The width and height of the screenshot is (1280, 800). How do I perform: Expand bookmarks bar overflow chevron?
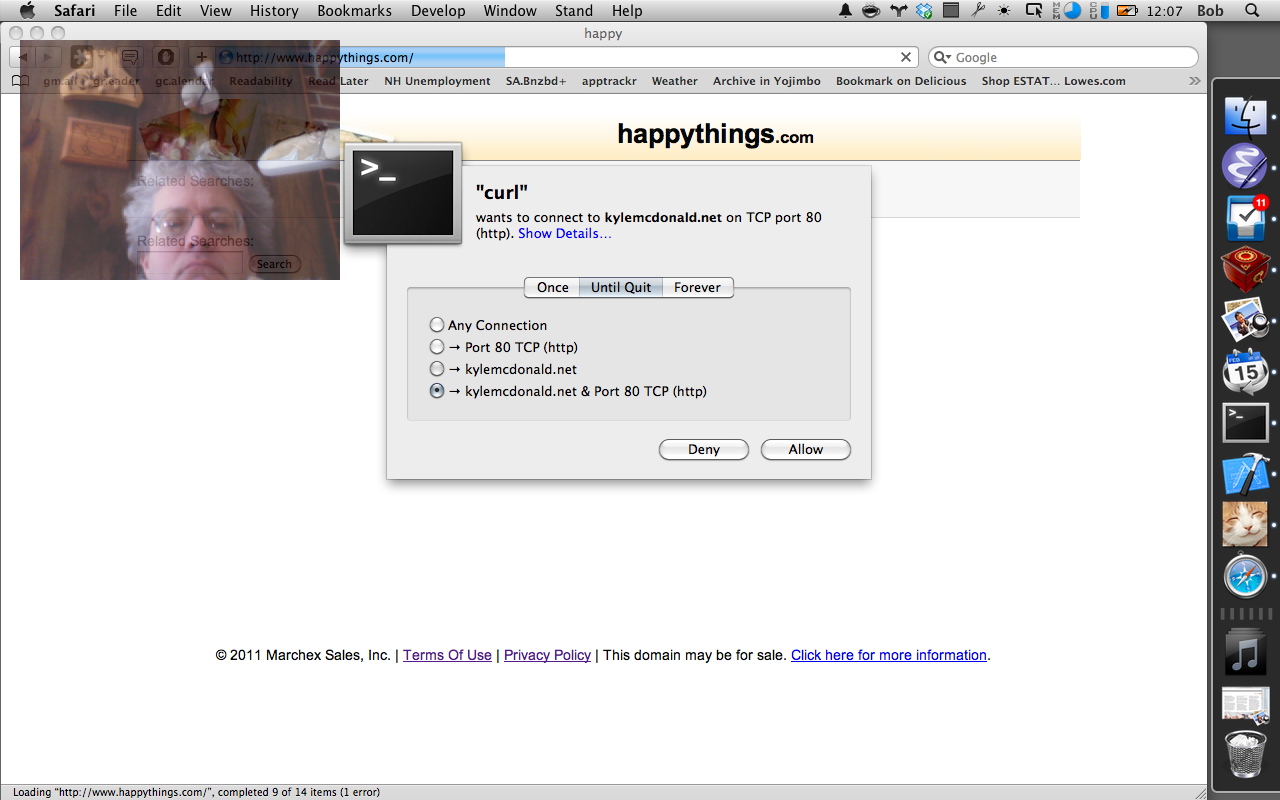point(1194,81)
